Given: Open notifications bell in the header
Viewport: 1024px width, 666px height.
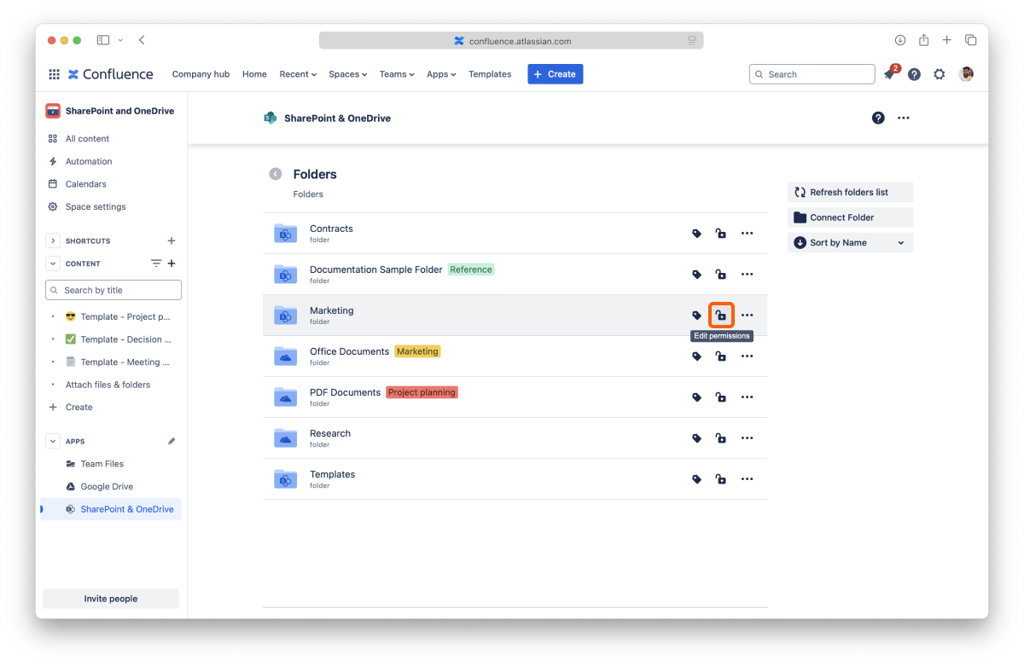Looking at the screenshot, I should (x=889, y=75).
